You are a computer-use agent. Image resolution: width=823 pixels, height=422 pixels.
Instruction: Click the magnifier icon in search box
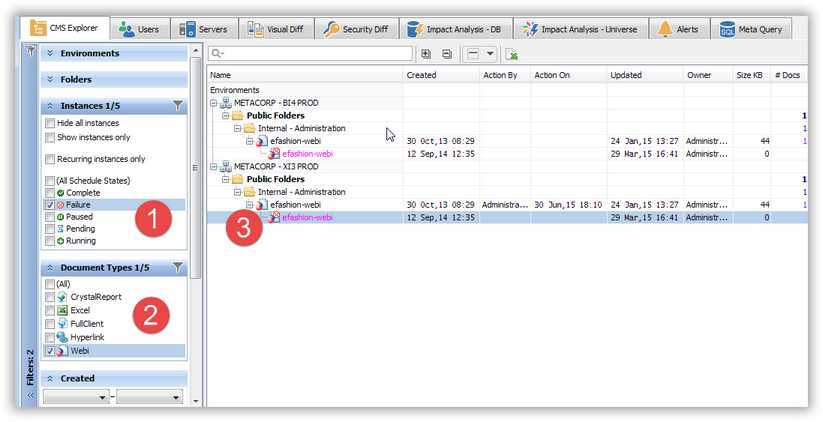pos(216,54)
